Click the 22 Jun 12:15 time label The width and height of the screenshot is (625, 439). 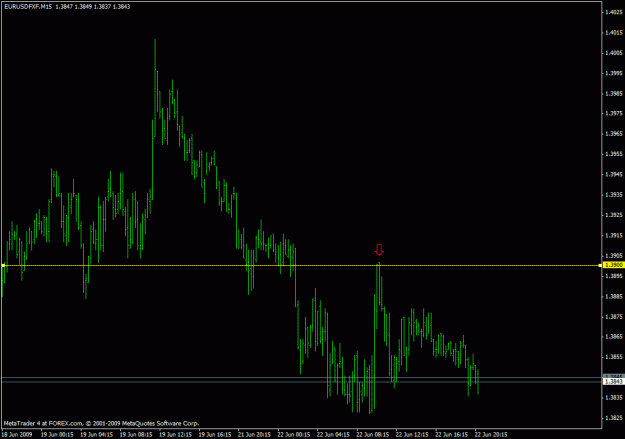[412, 434]
